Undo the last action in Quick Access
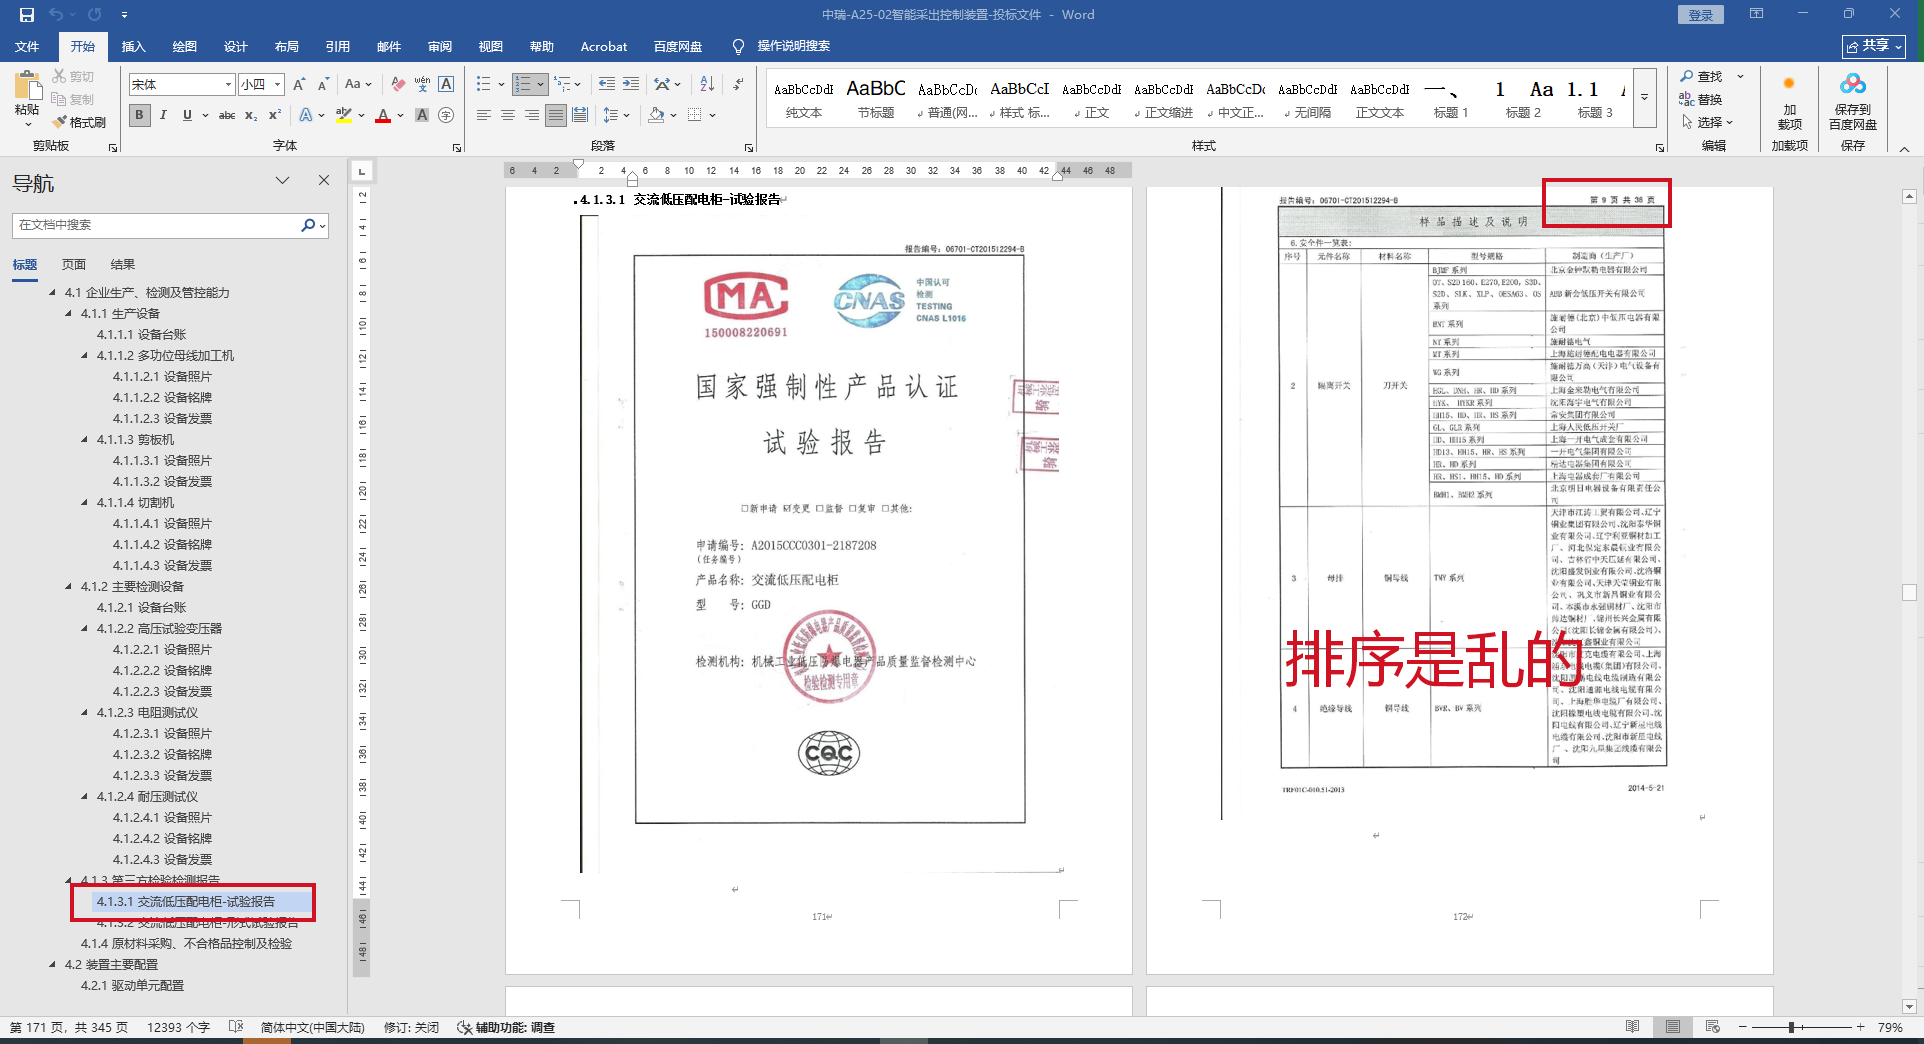This screenshot has width=1924, height=1044. 56,15
